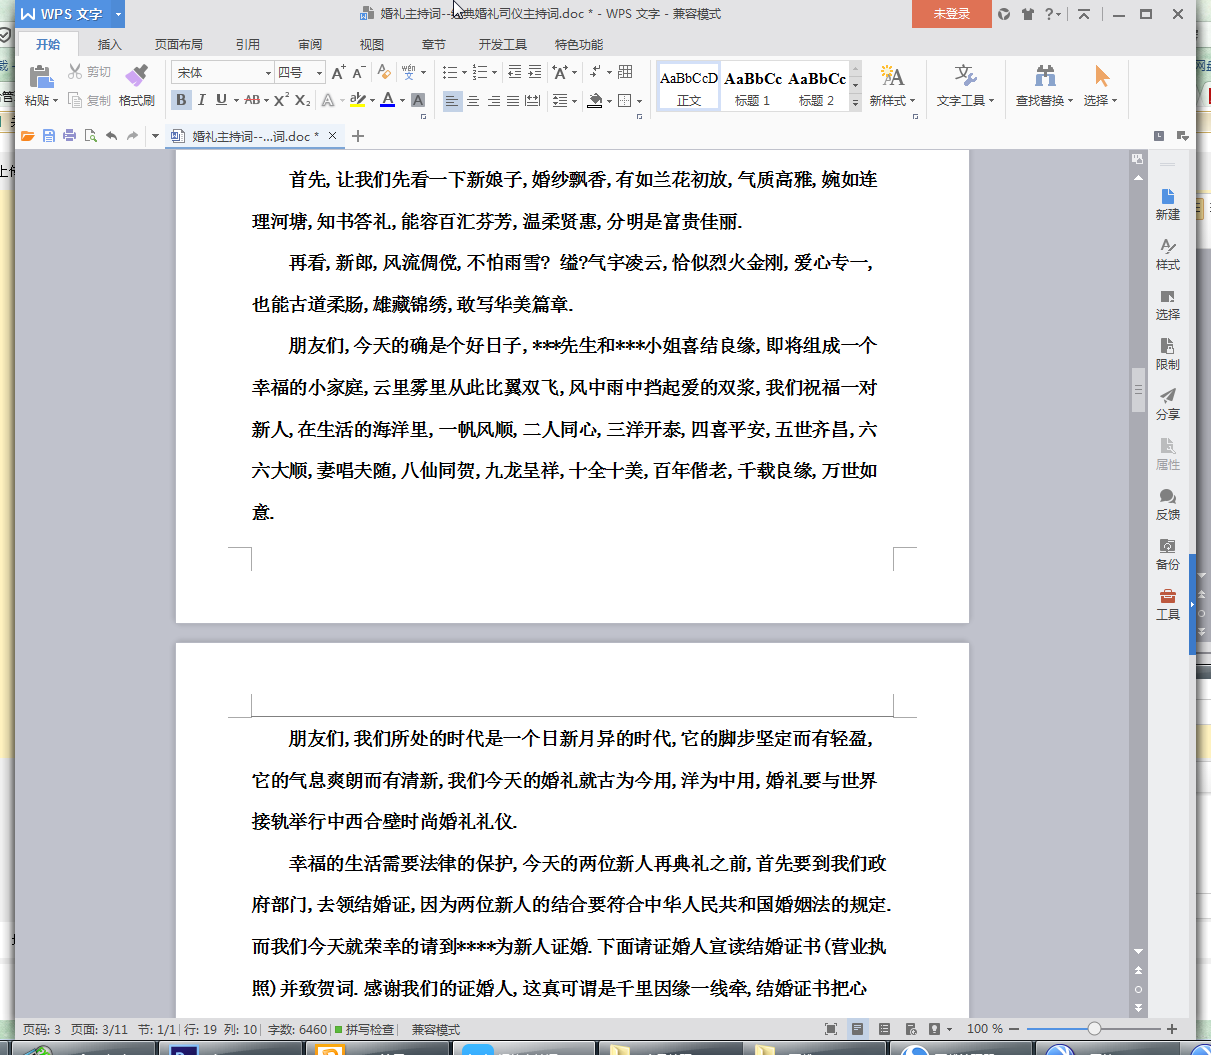The width and height of the screenshot is (1211, 1055).
Task: Toggle Bold formatting
Action: pyautogui.click(x=181, y=100)
